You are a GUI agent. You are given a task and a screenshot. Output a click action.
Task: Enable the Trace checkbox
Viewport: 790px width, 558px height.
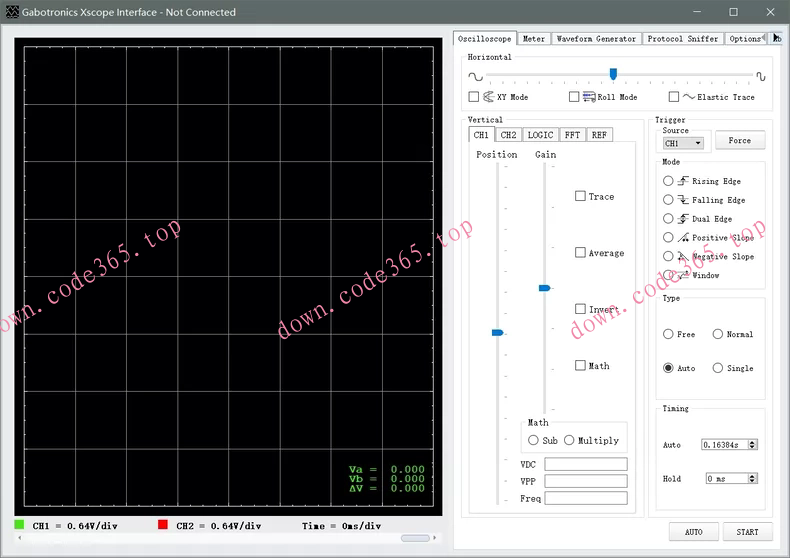coord(580,196)
